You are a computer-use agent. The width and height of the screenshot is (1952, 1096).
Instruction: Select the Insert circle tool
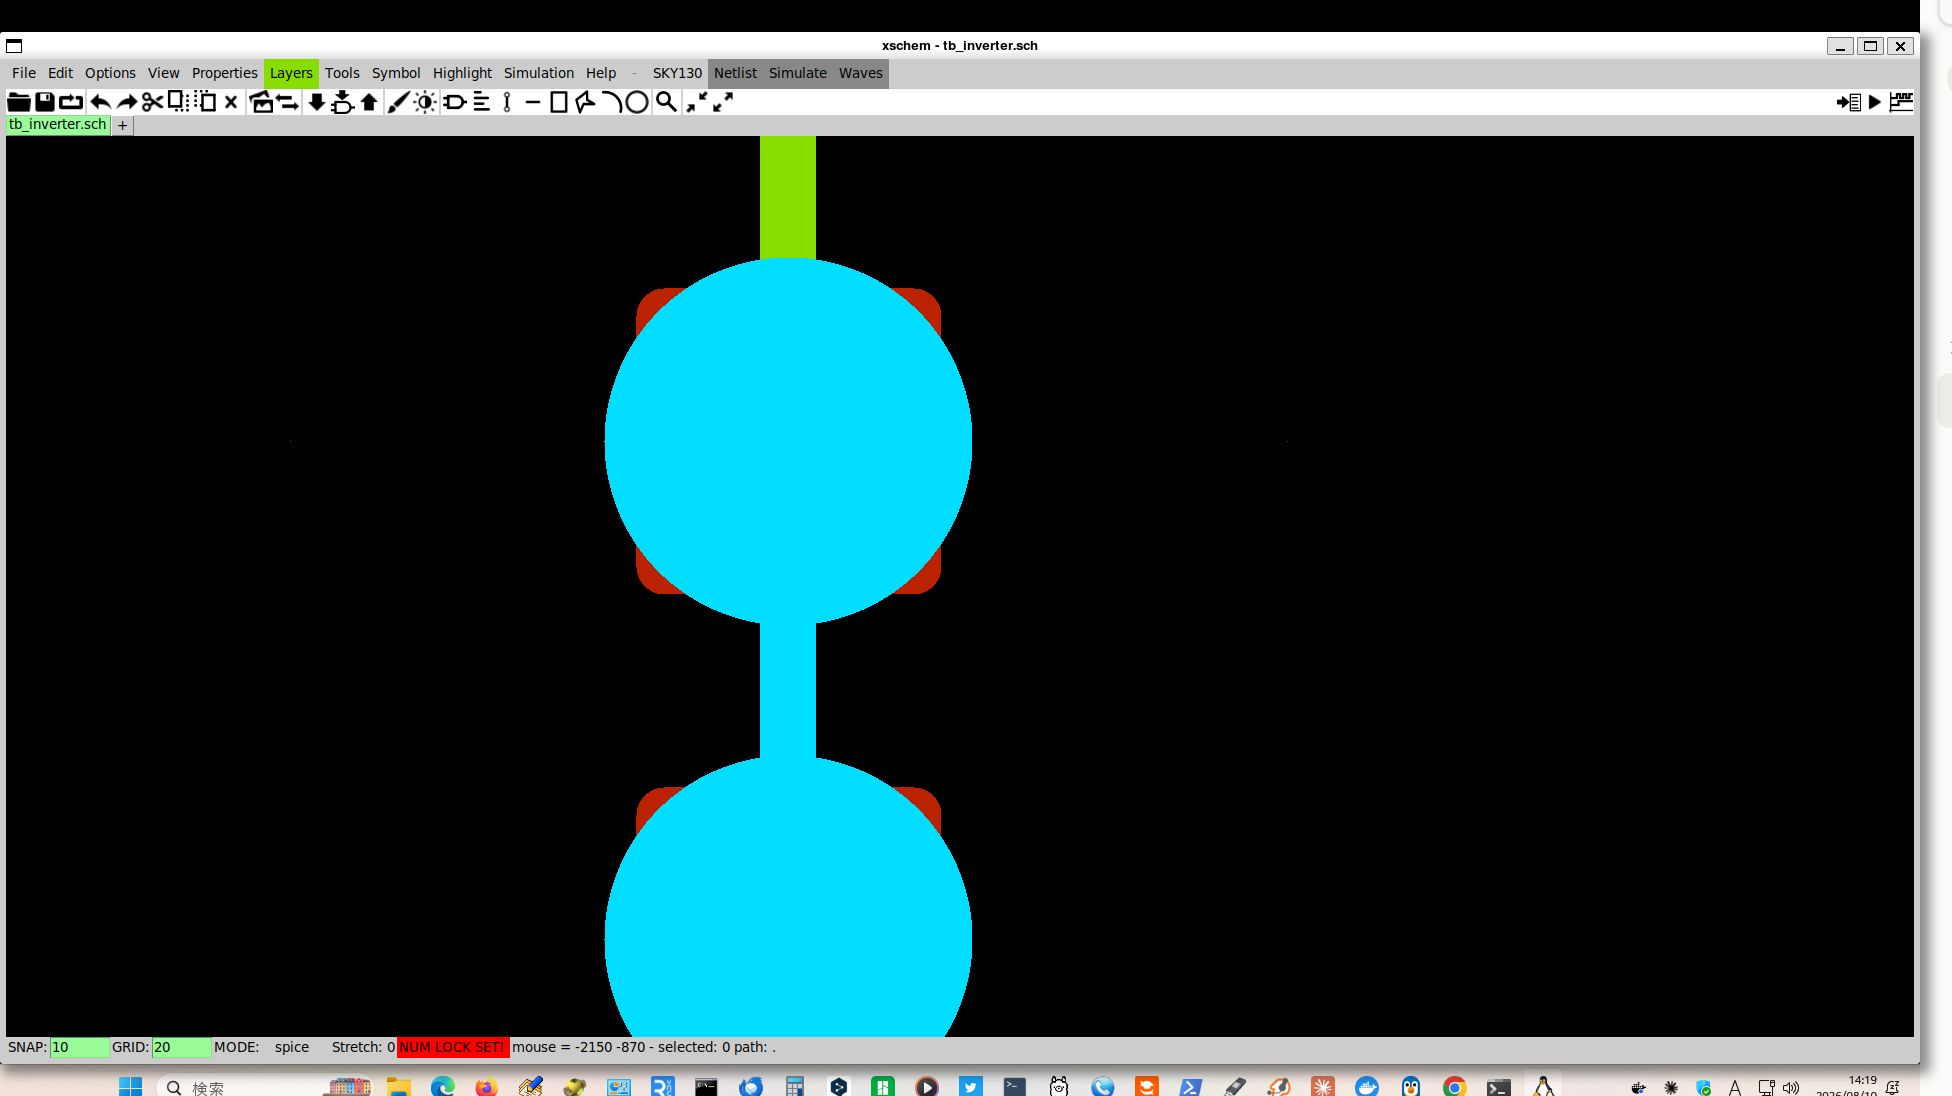pyautogui.click(x=637, y=102)
